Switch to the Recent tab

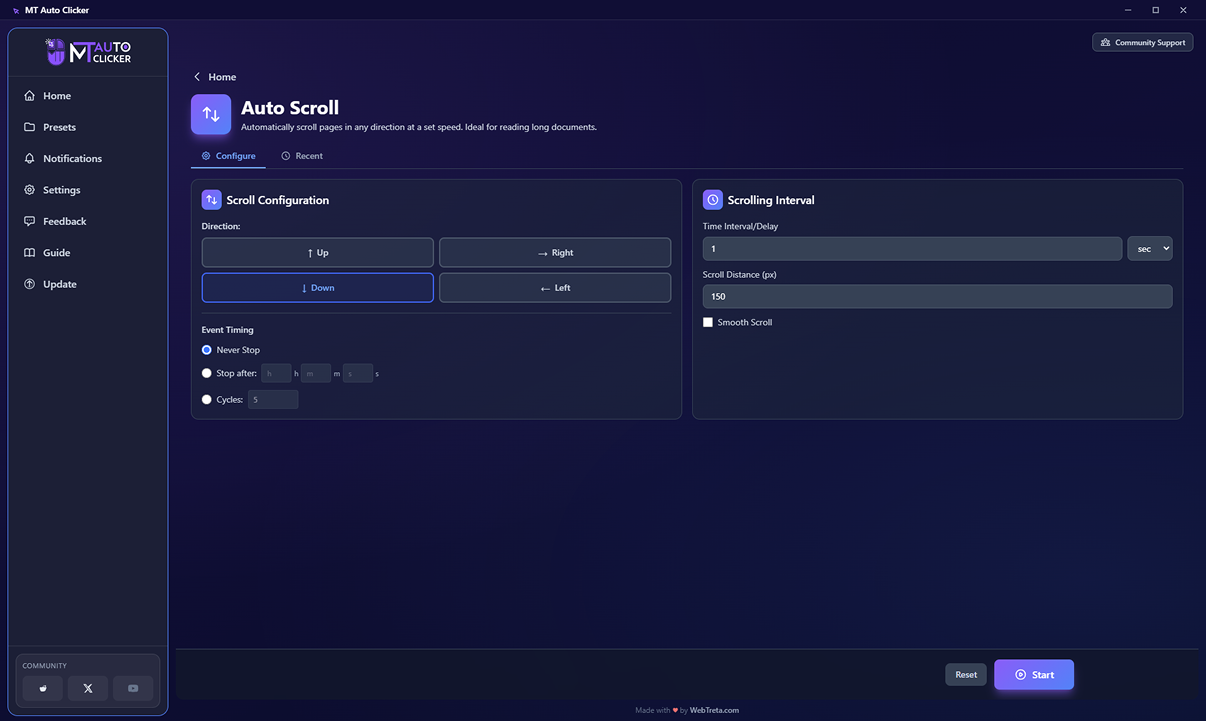302,156
